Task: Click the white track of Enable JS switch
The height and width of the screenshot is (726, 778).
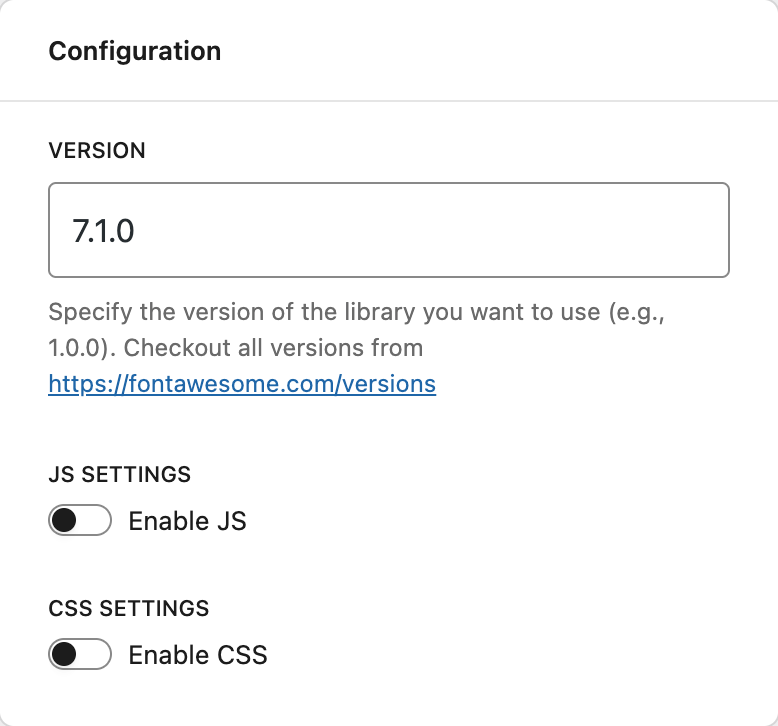Action: pos(95,521)
